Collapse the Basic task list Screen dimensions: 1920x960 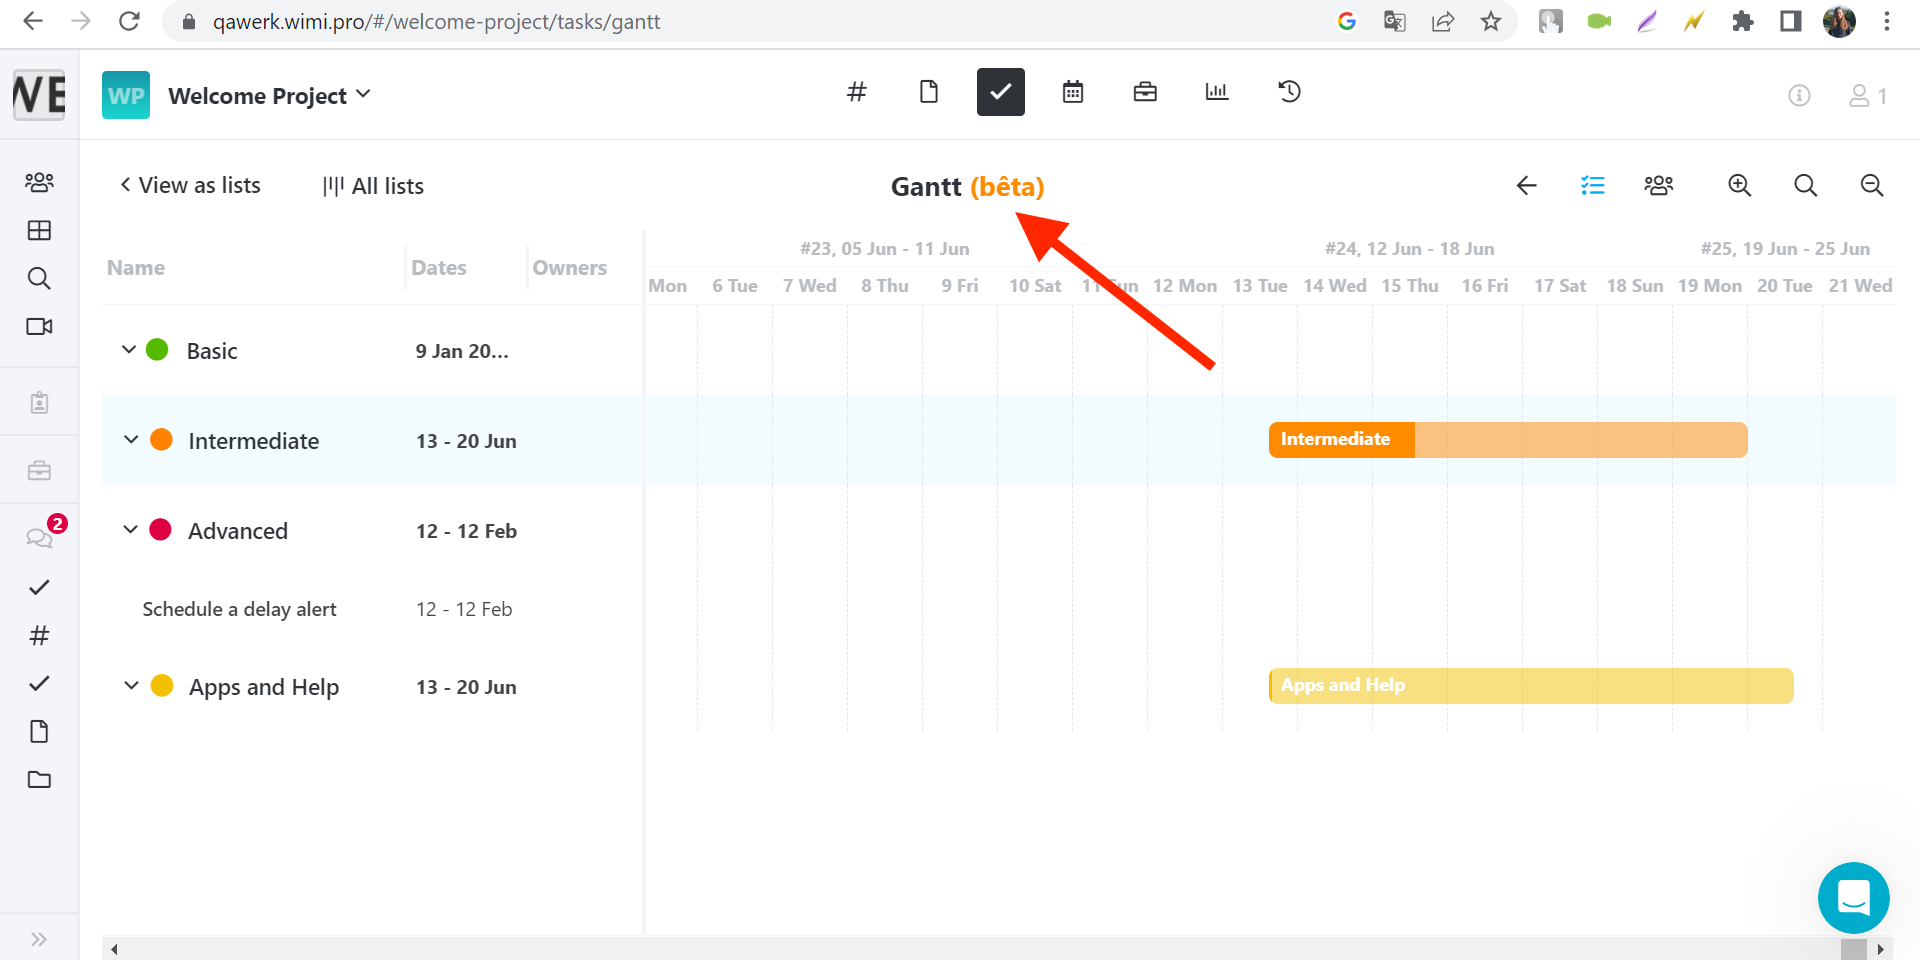click(129, 350)
